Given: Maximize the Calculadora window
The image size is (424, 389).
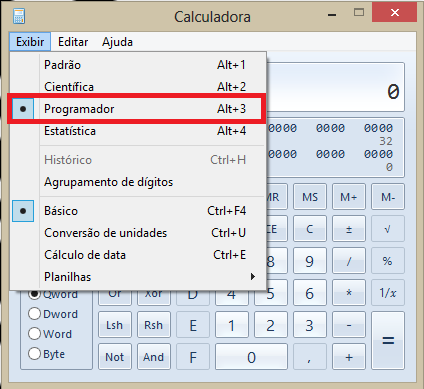Looking at the screenshot, I should point(359,13).
